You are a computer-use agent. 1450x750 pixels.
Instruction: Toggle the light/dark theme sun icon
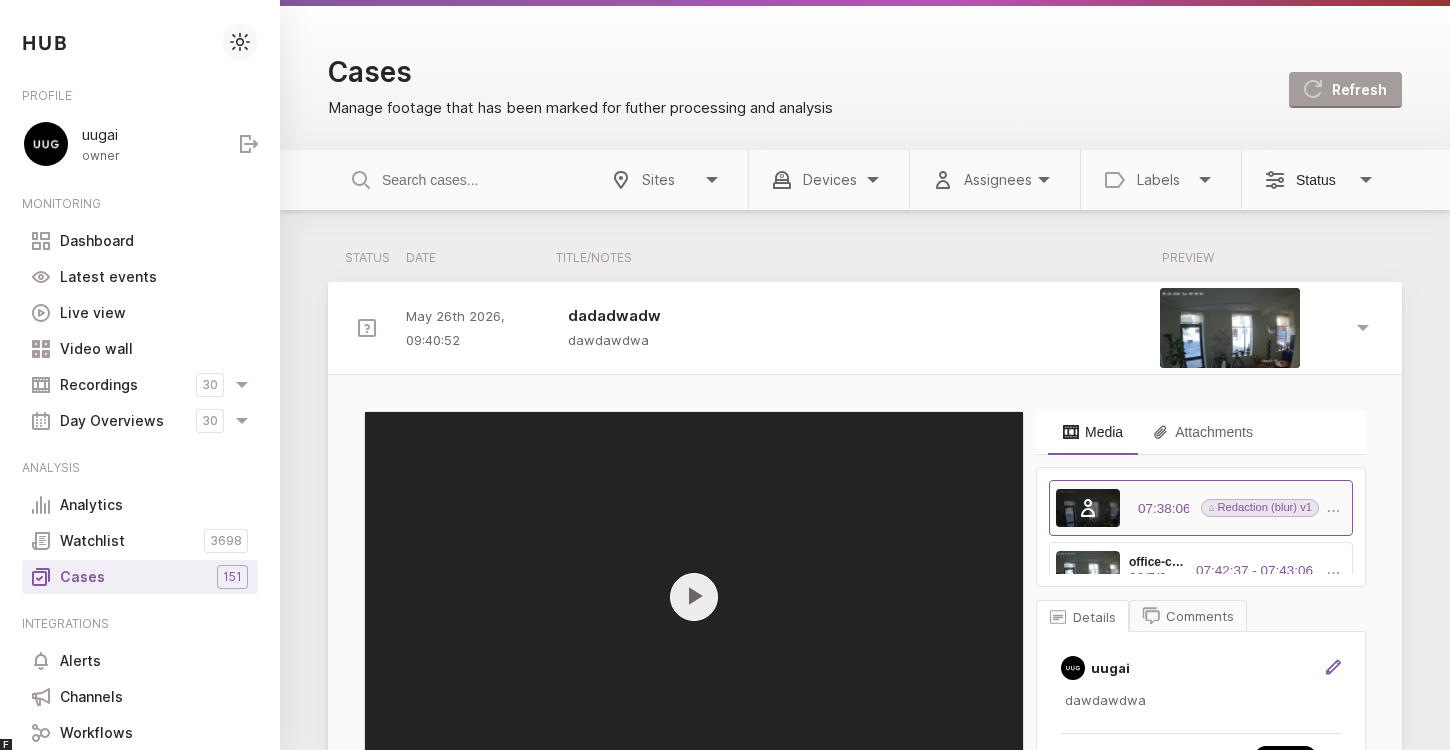click(x=240, y=42)
